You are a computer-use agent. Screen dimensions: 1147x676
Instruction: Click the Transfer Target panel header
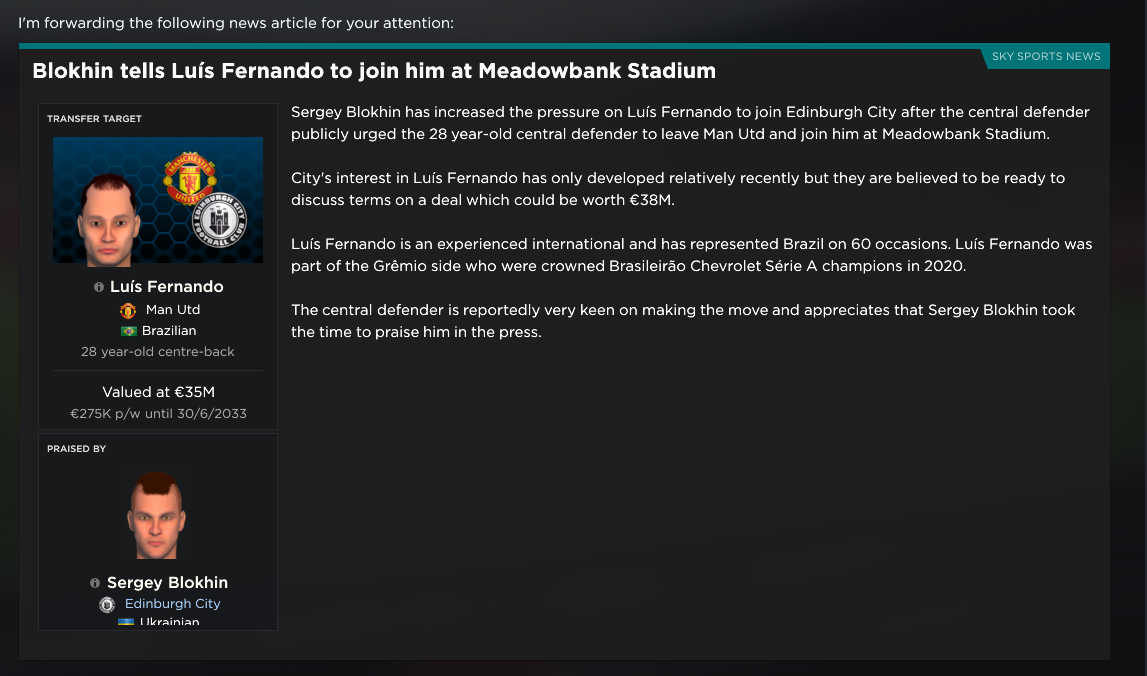tap(94, 119)
